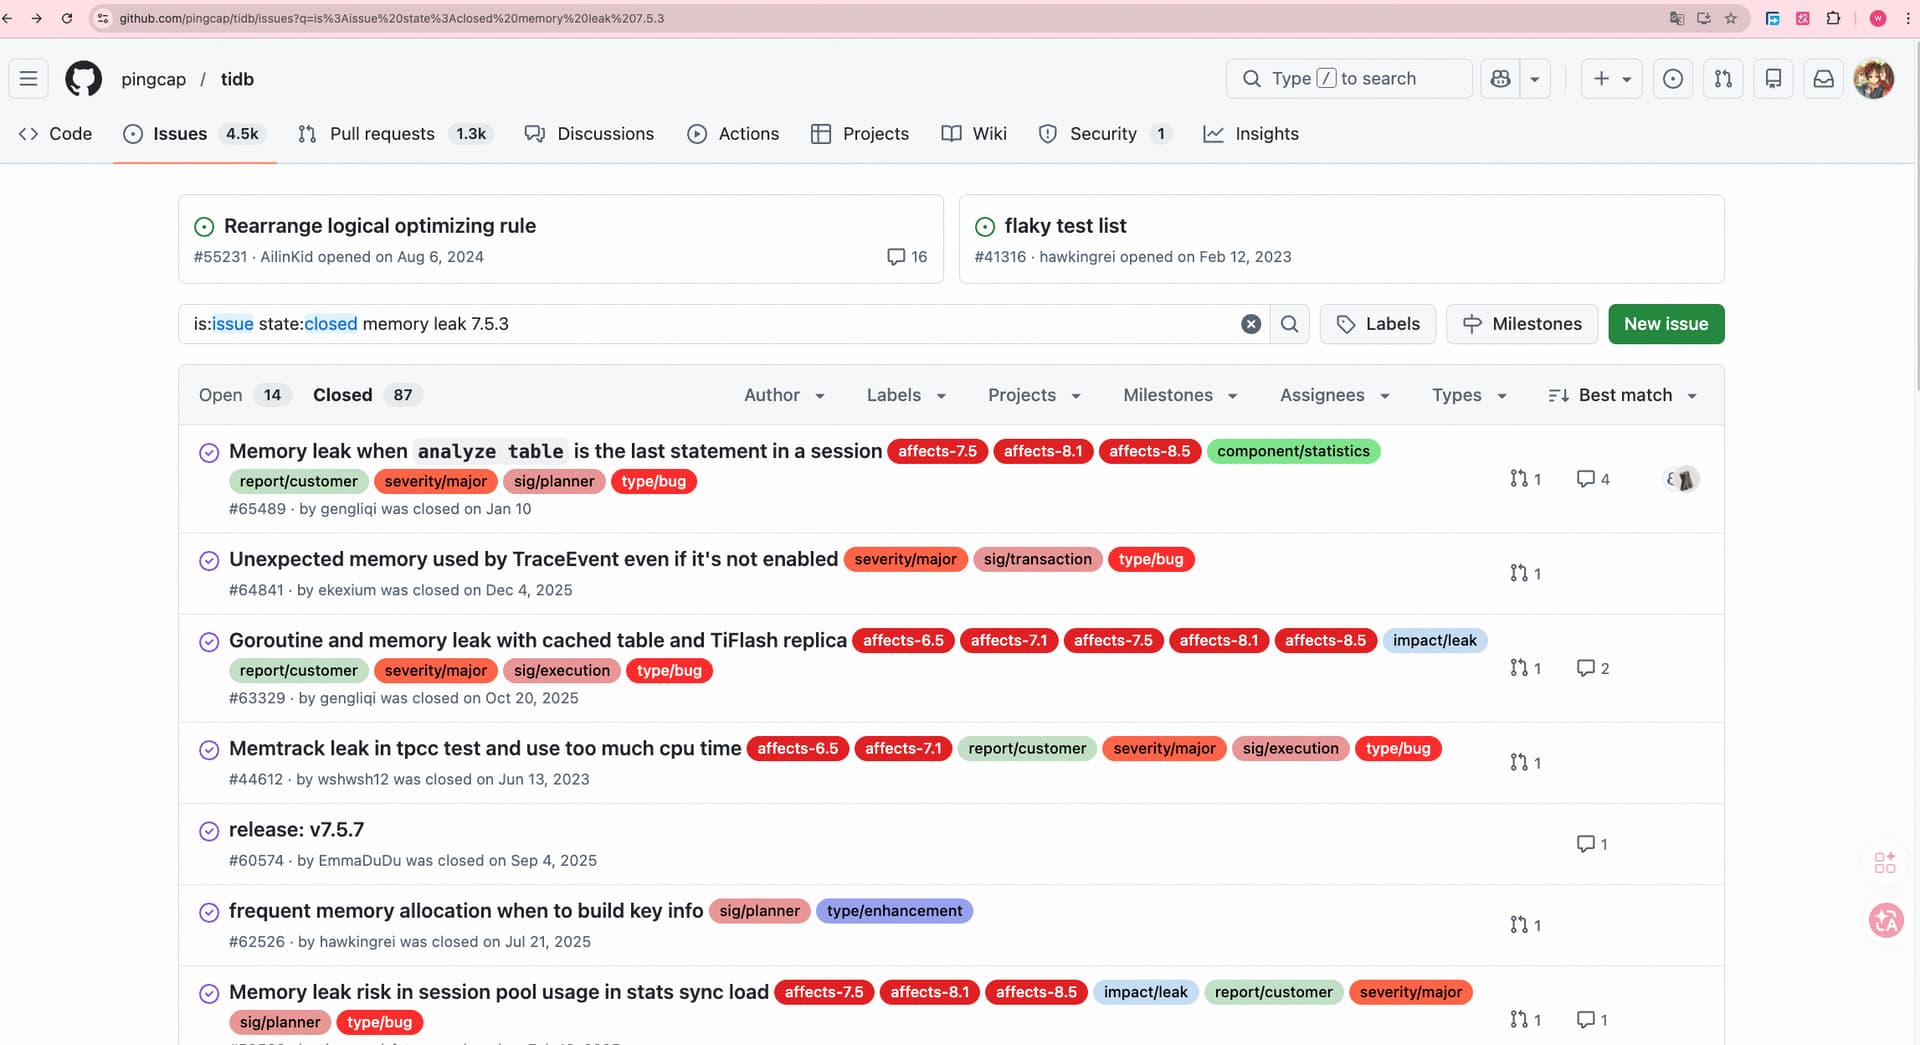The image size is (1920, 1045).
Task: Open the Security tab
Action: tap(1104, 134)
